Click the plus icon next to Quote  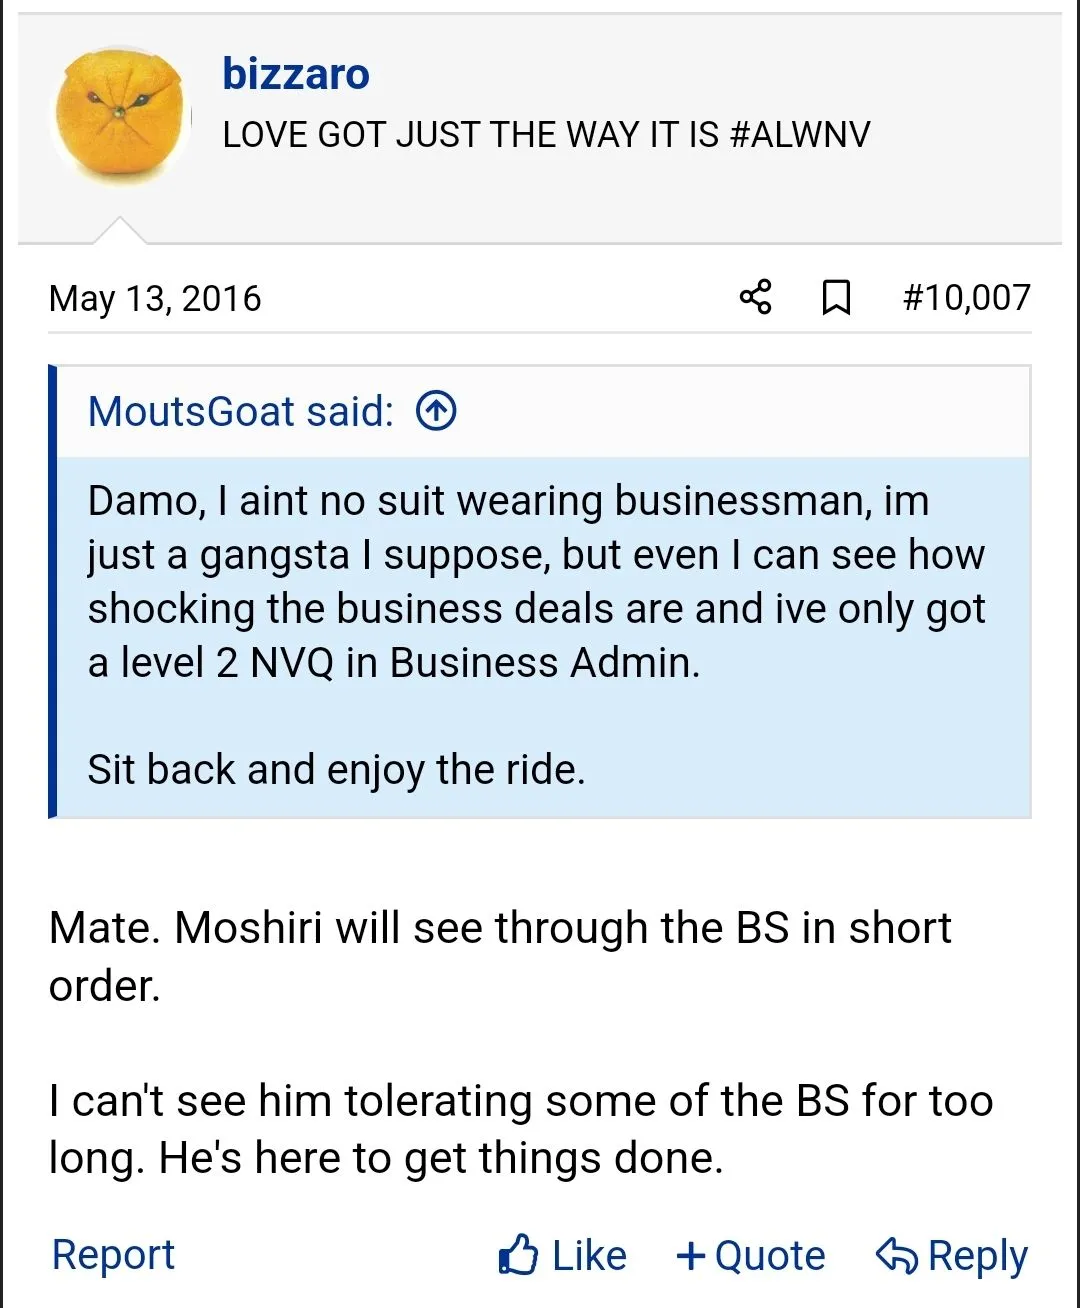point(691,1255)
